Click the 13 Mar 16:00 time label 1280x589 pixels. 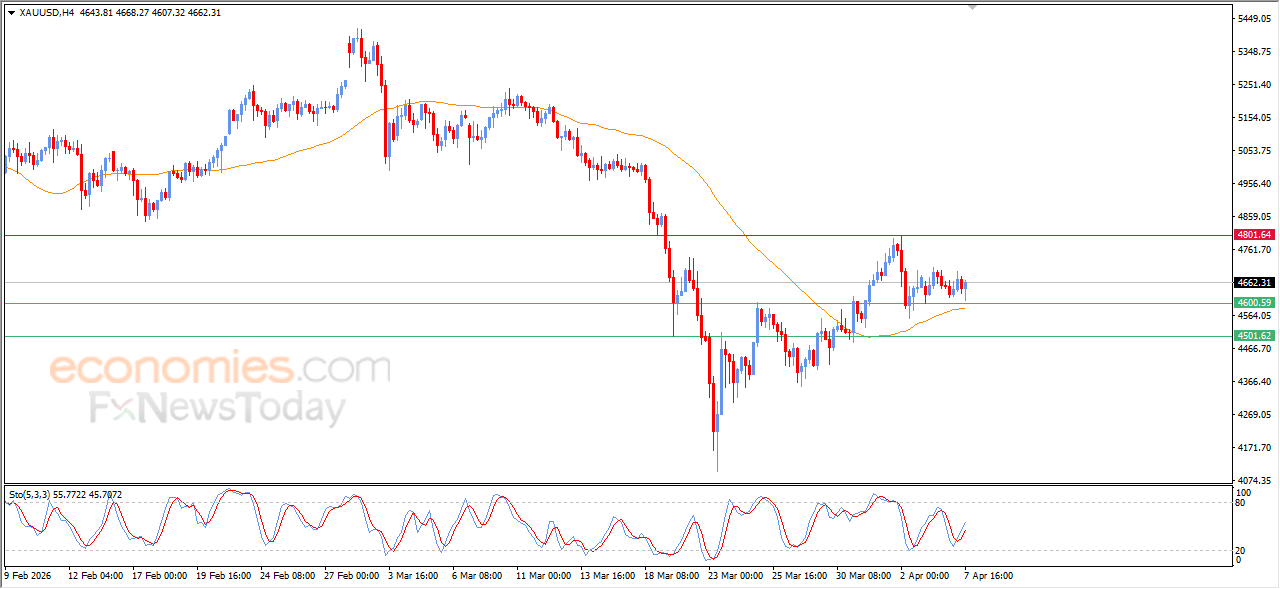[607, 576]
